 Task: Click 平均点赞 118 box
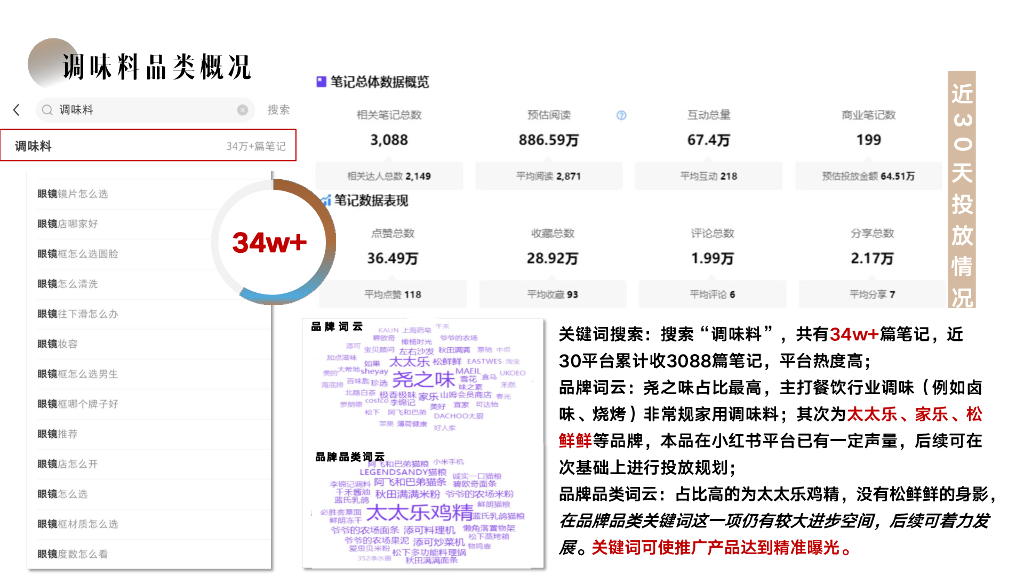pyautogui.click(x=392, y=295)
